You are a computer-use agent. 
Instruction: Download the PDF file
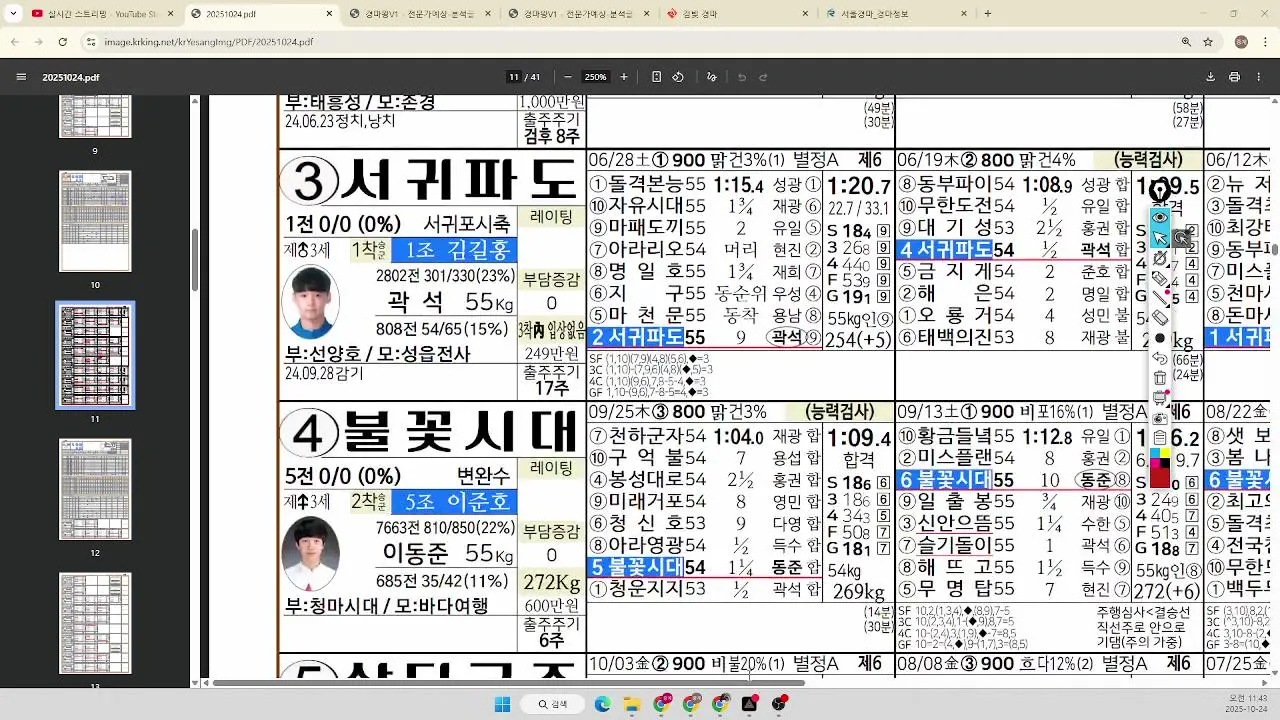click(x=1210, y=77)
